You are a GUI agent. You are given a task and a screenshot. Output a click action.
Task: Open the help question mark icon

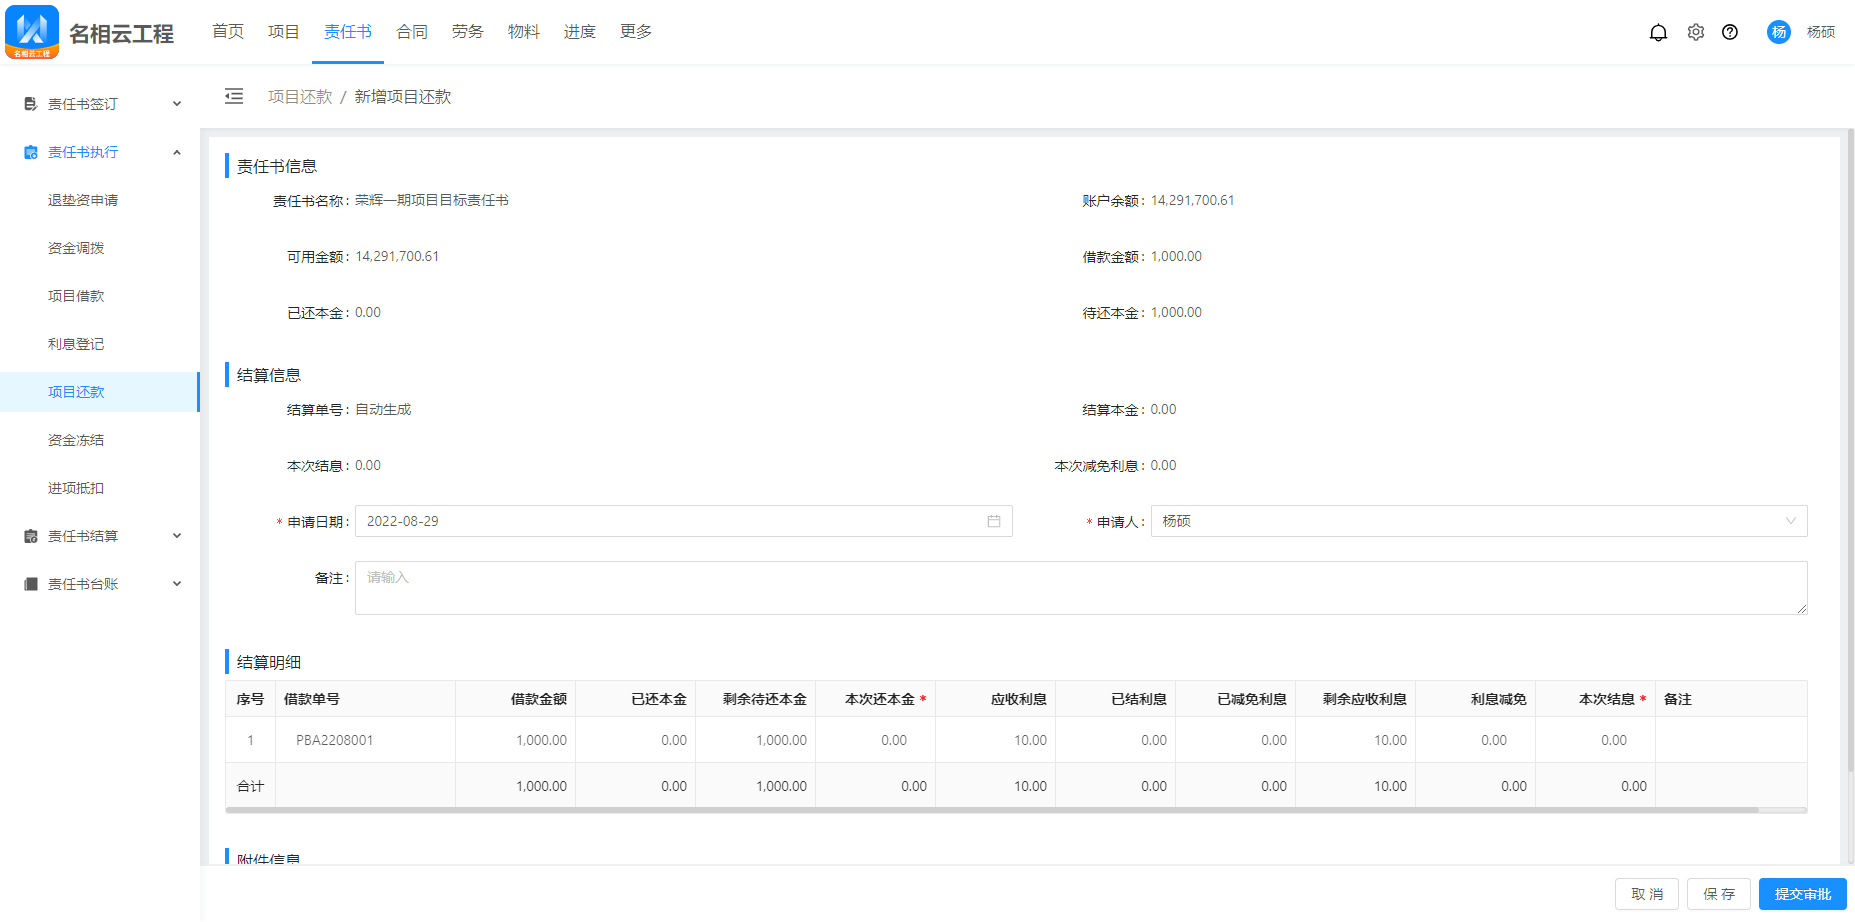pyautogui.click(x=1730, y=32)
